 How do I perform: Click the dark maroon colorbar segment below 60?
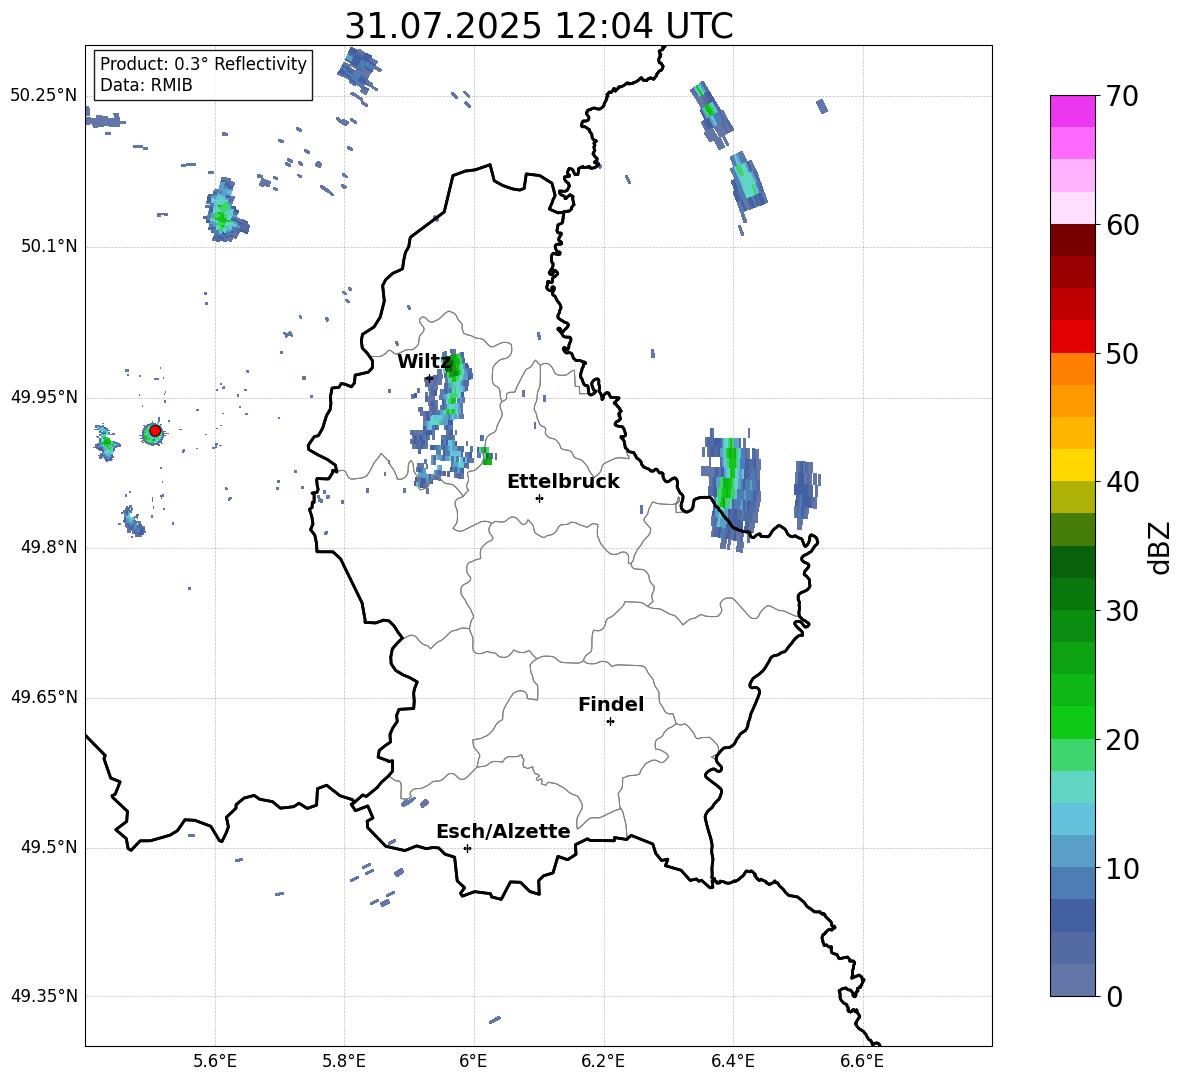[x=1072, y=240]
